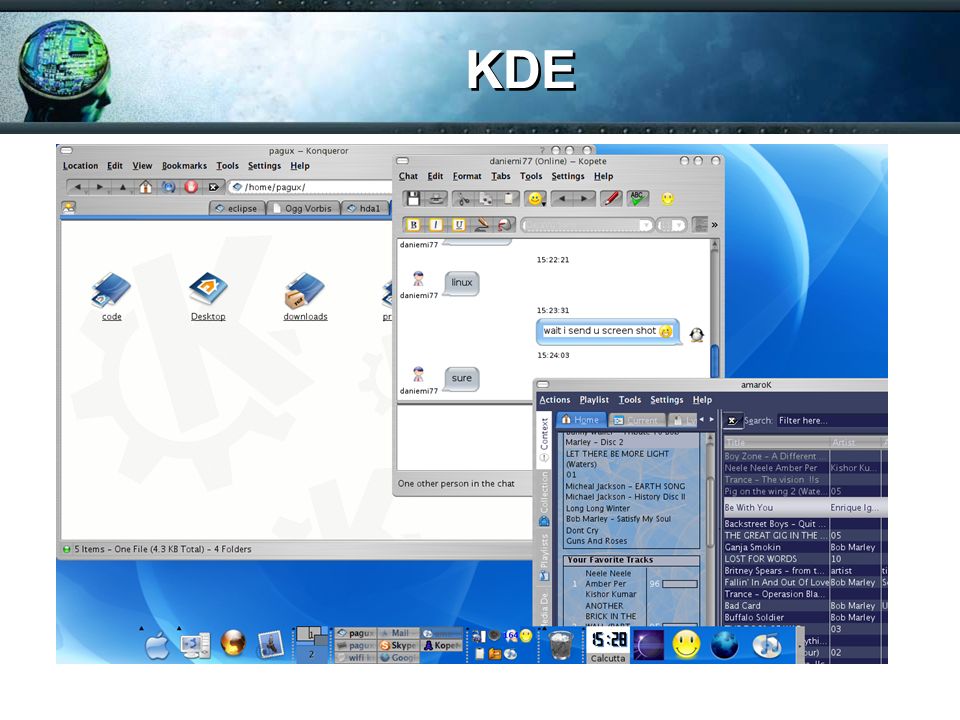Click the Konqueror location field /home/pagux/
960x720 pixels.
pyautogui.click(x=311, y=187)
